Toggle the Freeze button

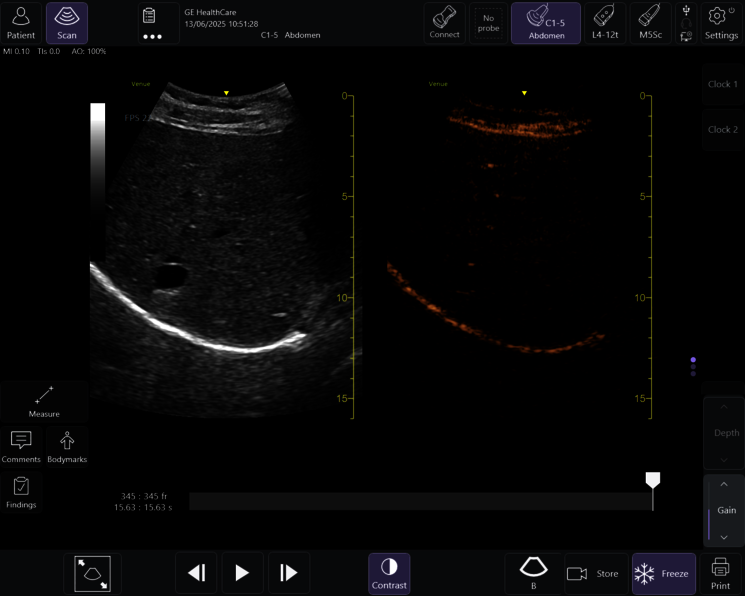[x=663, y=574]
